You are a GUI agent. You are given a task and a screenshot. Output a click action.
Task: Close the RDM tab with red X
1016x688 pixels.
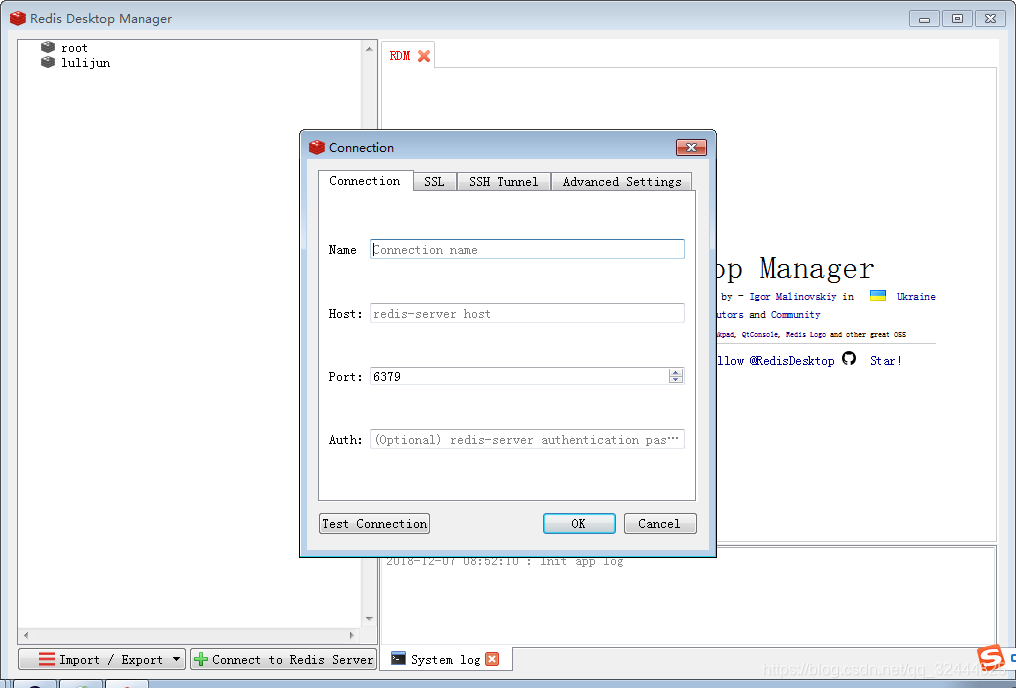click(x=424, y=56)
